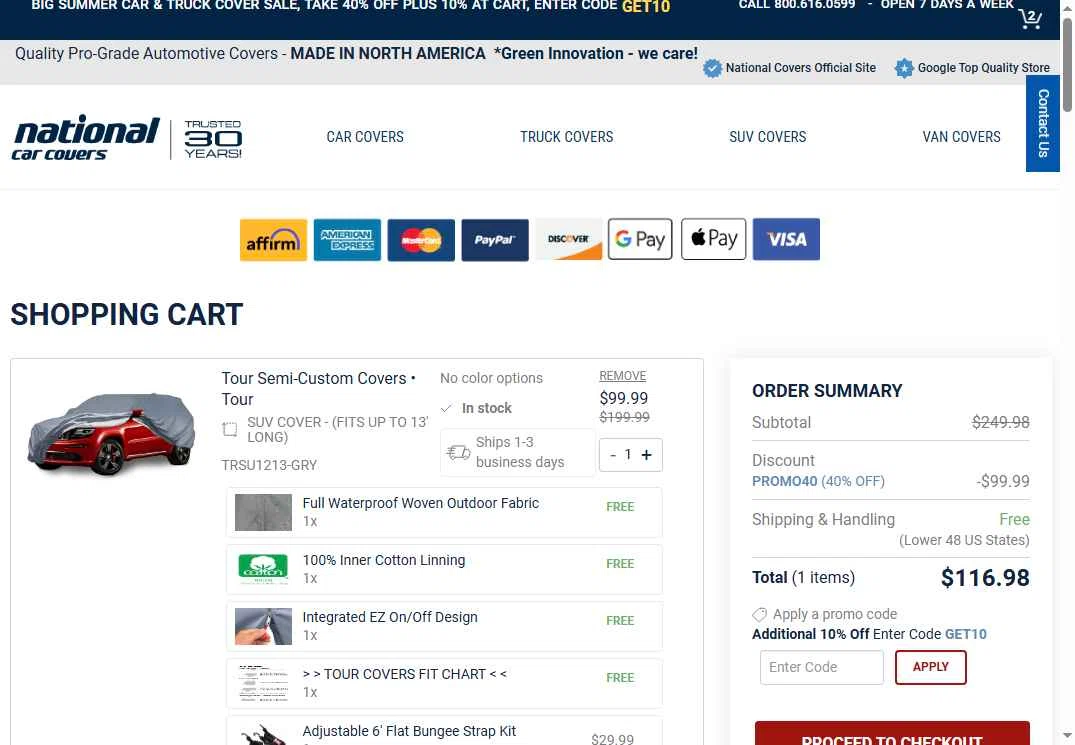Decrease quantity with the minus button
The image size is (1075, 745).
[x=613, y=455]
